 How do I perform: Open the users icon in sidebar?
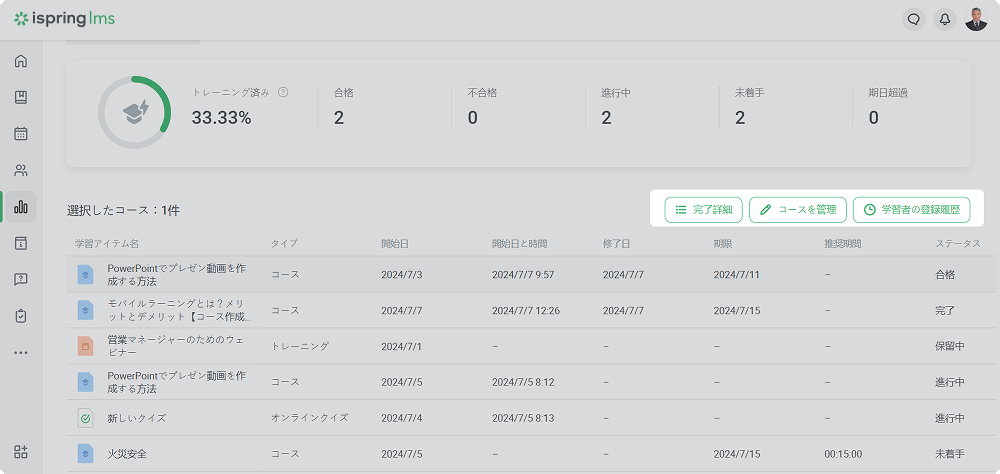(x=21, y=170)
